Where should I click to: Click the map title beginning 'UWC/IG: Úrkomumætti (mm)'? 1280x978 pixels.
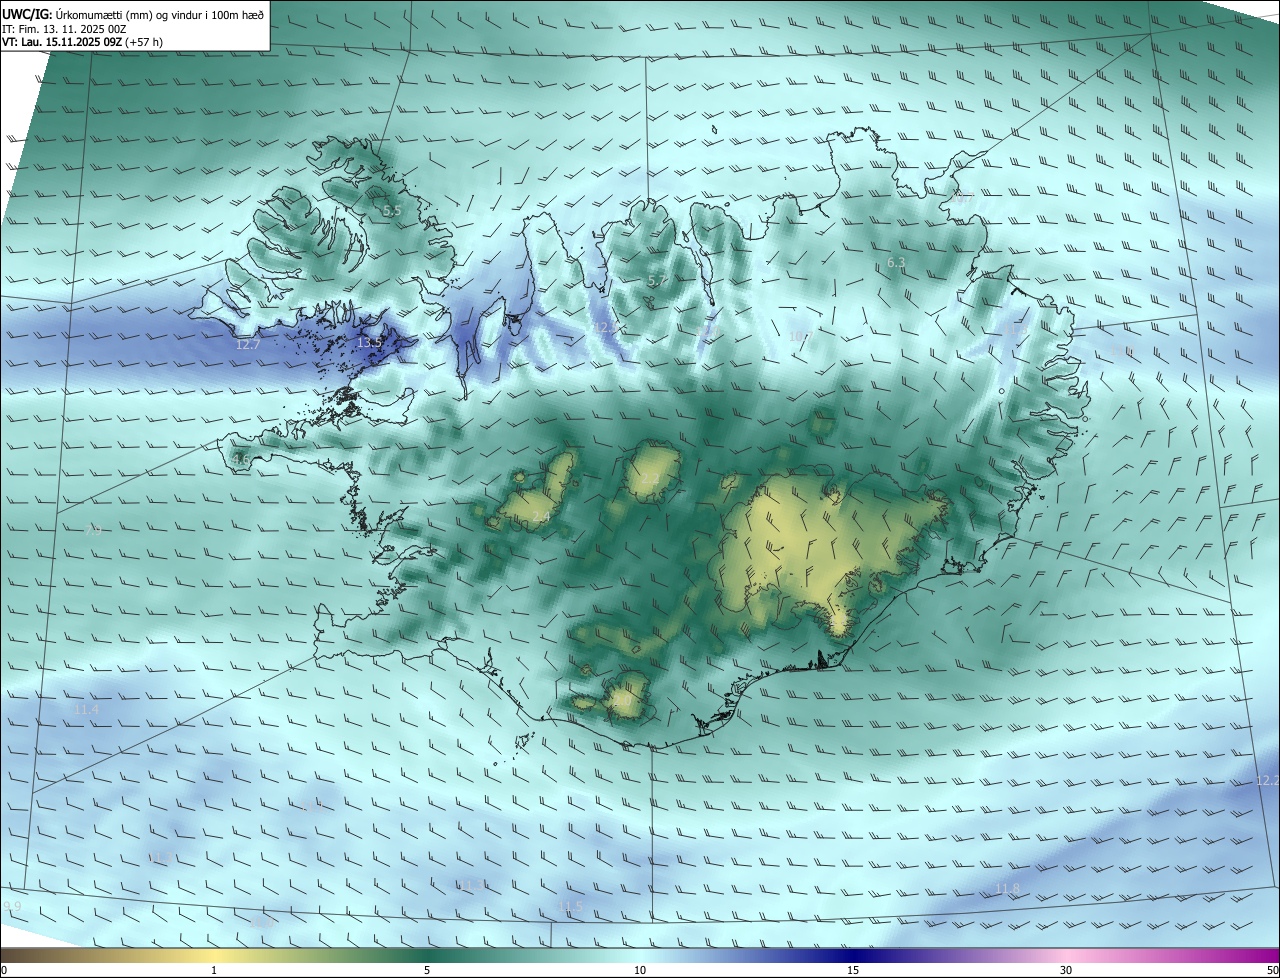[133, 14]
